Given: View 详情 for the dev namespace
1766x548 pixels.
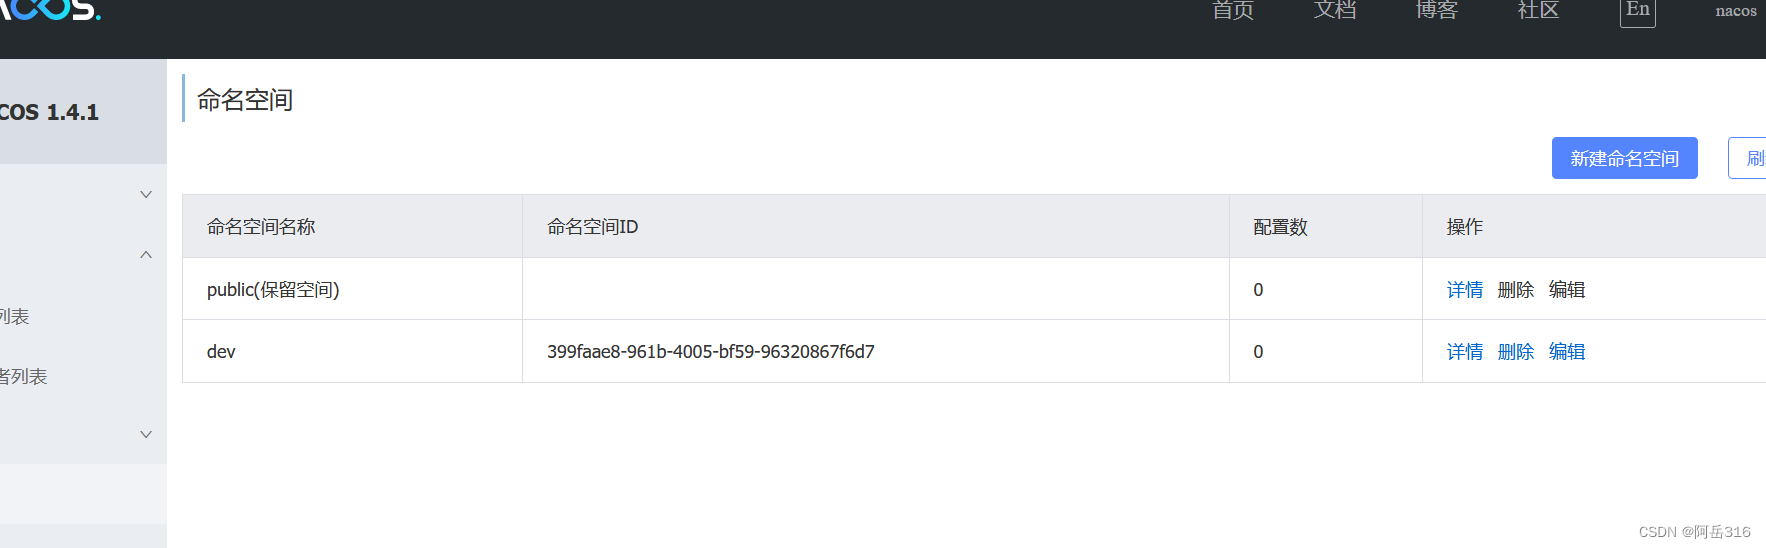Looking at the screenshot, I should click(x=1464, y=352).
